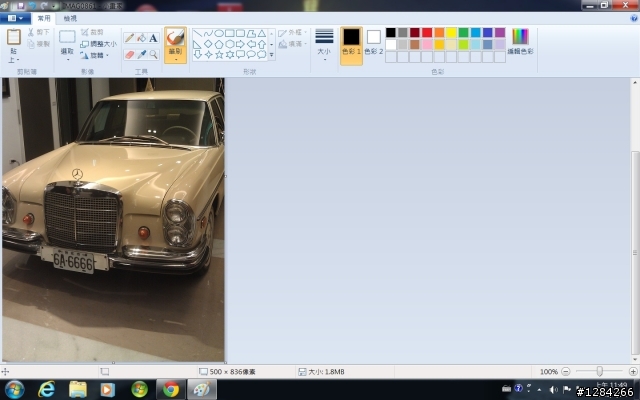Choose the Down arrow shape
Viewport: 640px width, 400px height.
tap(198, 55)
